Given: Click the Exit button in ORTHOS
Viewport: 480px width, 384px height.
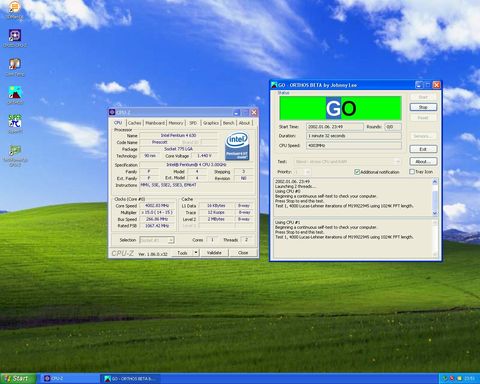Looking at the screenshot, I should (x=423, y=149).
